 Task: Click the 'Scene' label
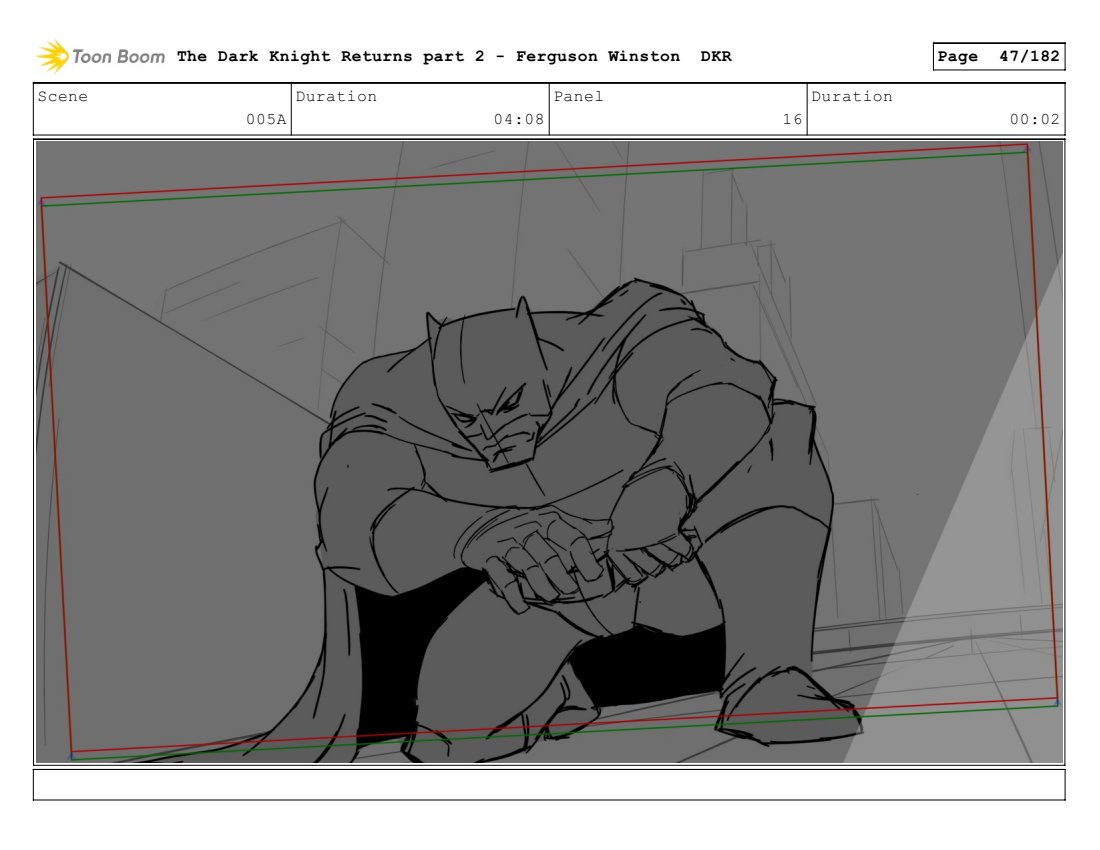pos(62,96)
